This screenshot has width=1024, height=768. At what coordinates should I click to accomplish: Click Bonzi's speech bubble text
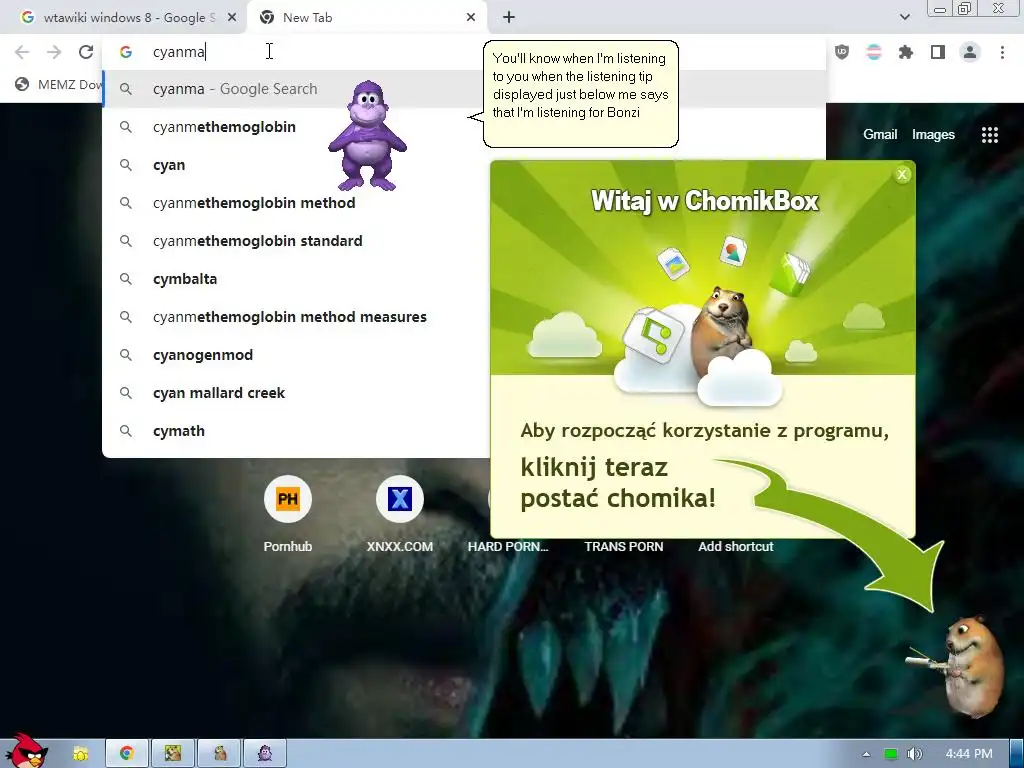coord(580,86)
